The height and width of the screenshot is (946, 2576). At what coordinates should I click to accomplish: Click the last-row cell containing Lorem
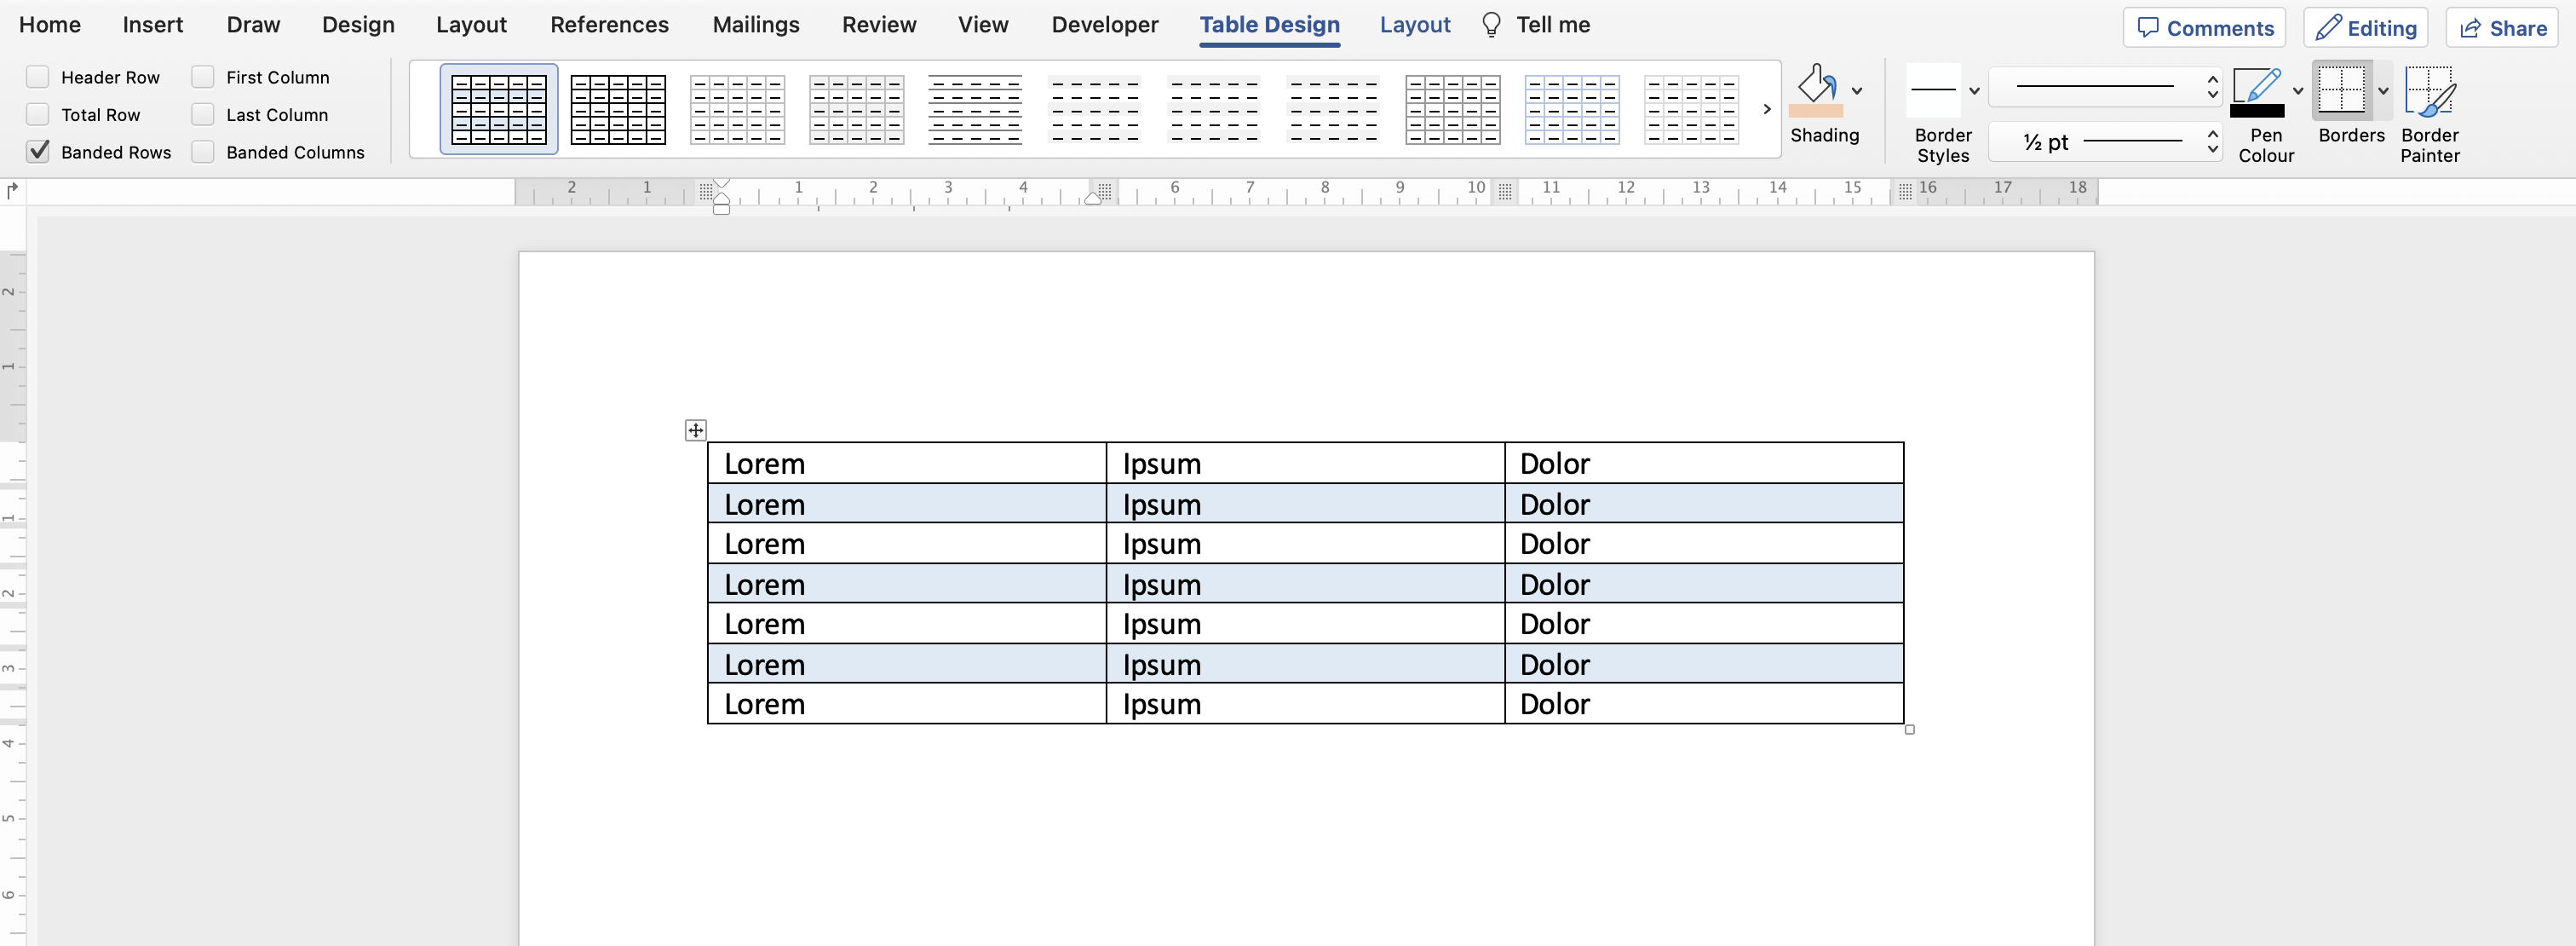click(906, 704)
